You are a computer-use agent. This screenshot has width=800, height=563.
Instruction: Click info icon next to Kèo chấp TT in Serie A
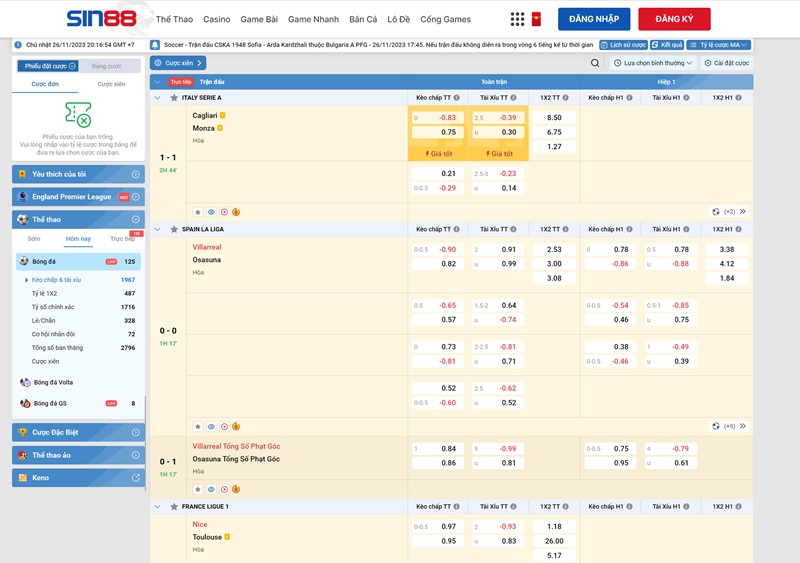457,97
